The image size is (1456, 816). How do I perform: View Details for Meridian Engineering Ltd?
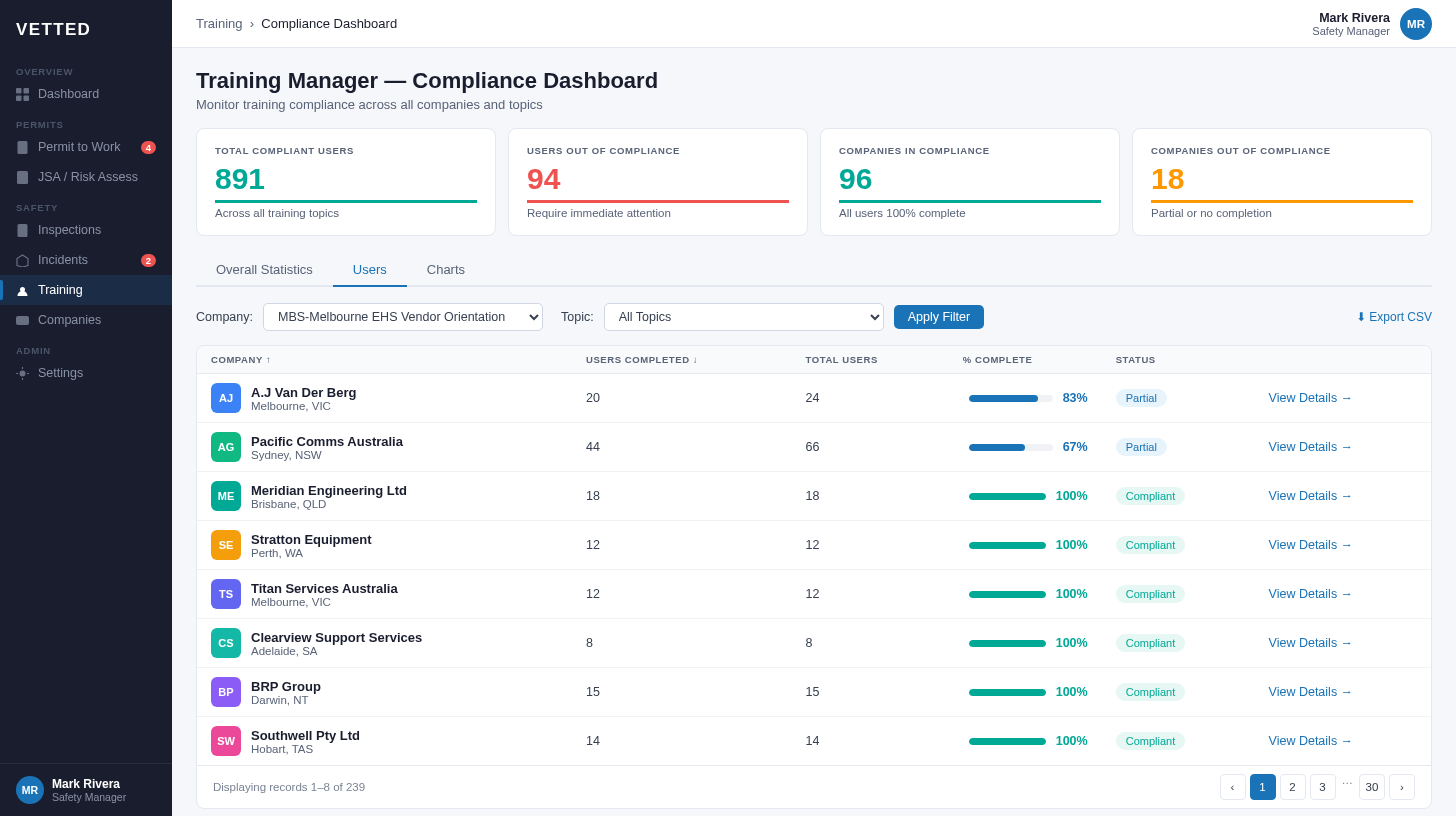coord(1309,496)
